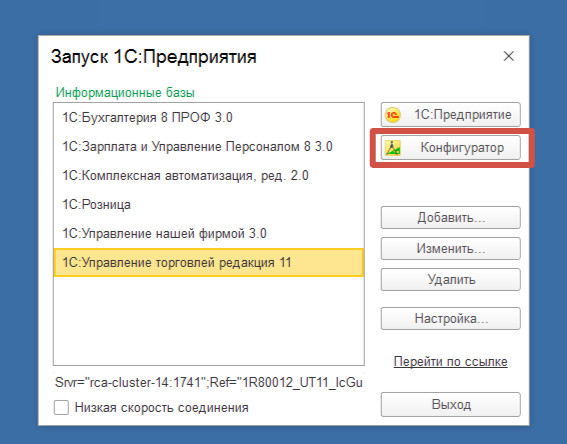
Task: Click the Добавить... button
Action: 451,218
